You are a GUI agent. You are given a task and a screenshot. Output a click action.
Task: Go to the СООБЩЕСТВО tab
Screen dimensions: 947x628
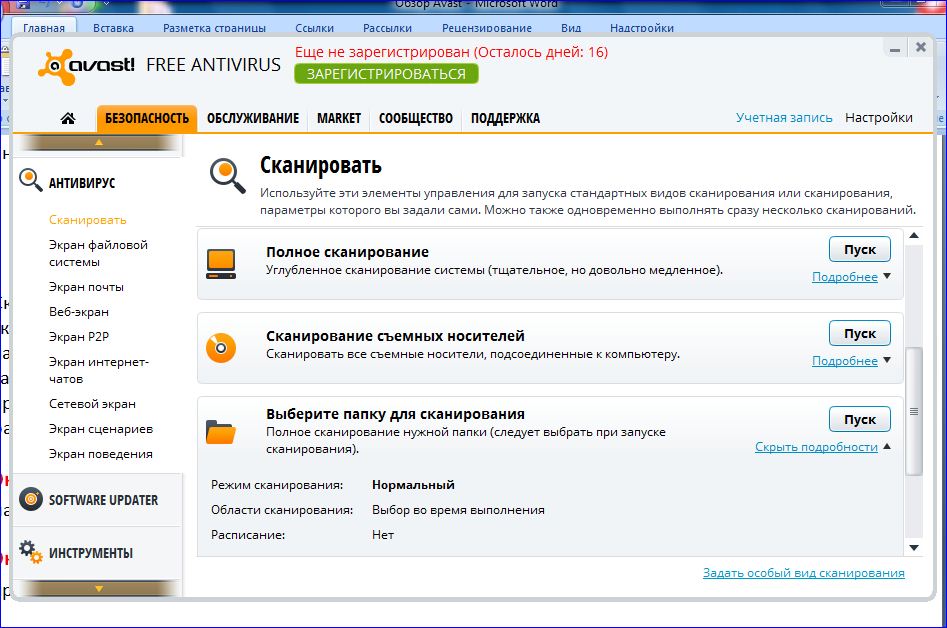coord(416,118)
